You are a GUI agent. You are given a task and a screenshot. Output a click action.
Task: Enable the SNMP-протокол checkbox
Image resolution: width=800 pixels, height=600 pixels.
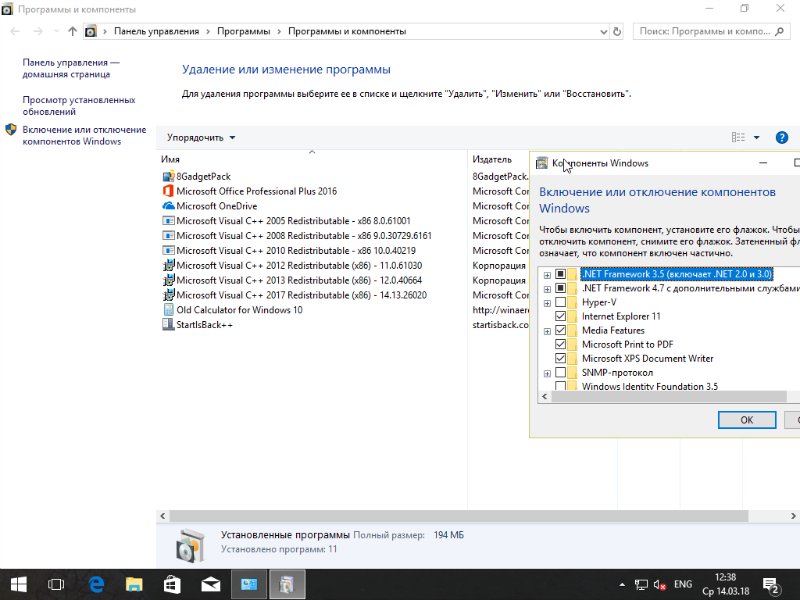click(x=560, y=372)
